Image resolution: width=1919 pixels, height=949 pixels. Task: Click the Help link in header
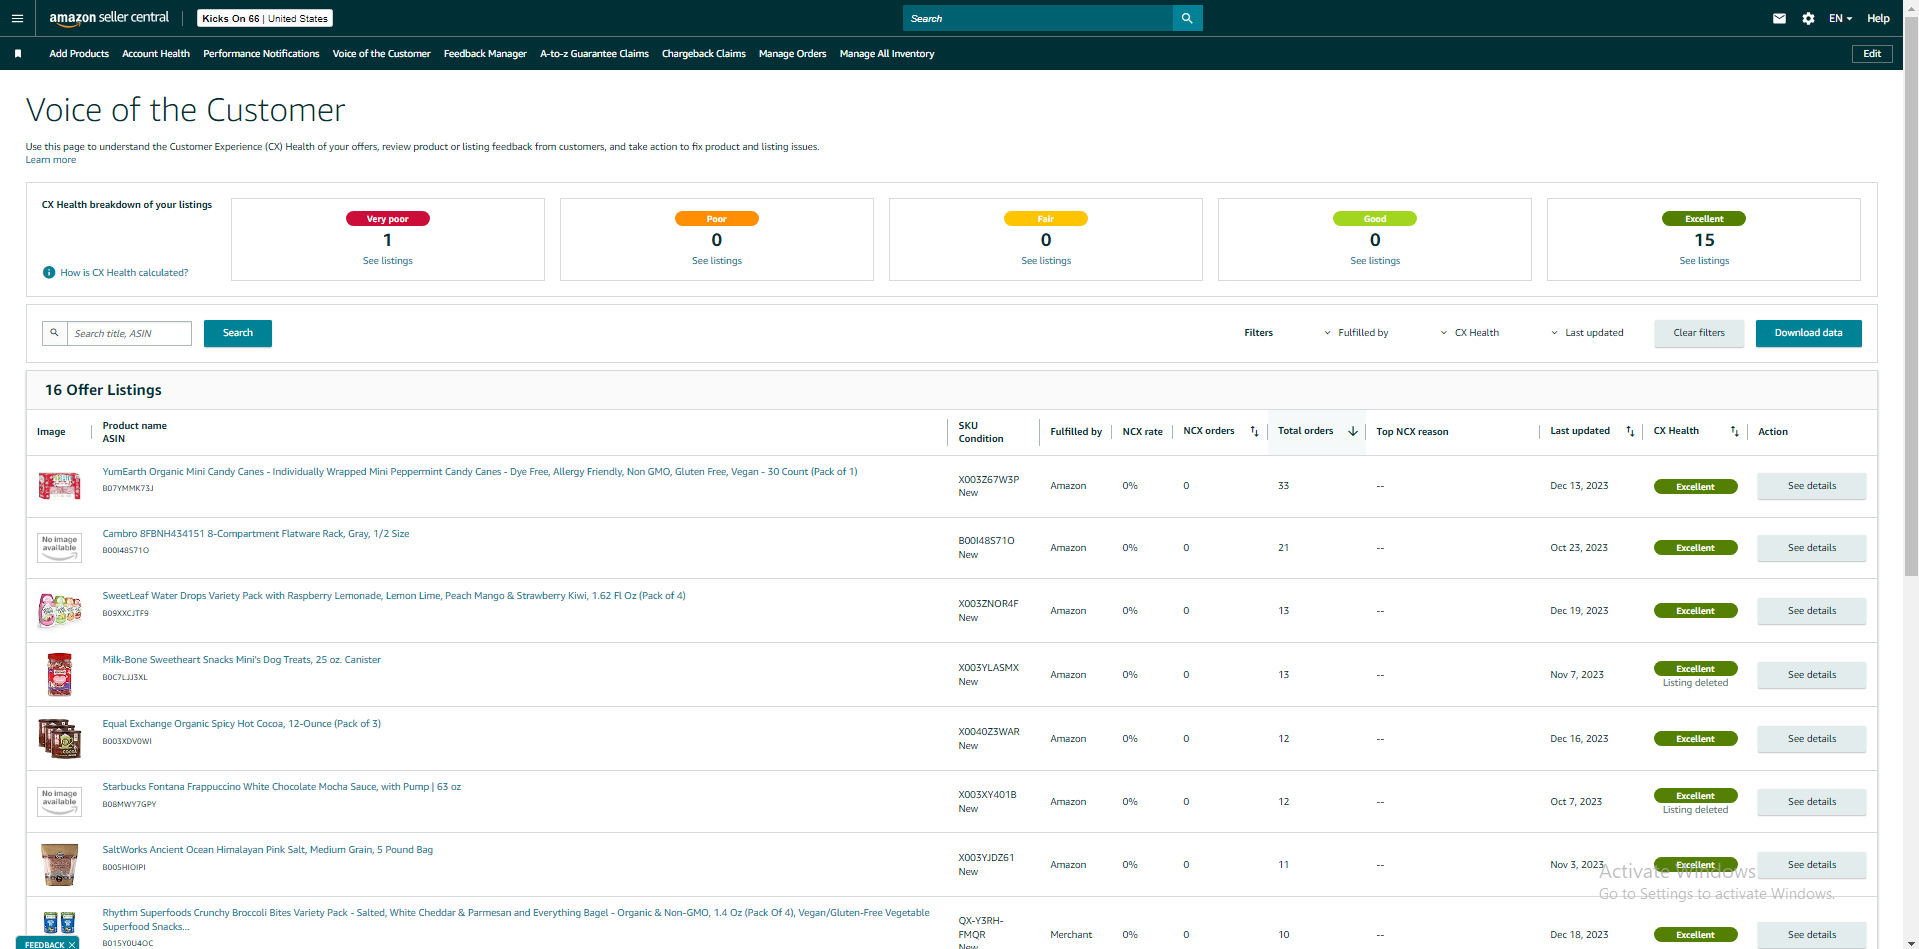[1878, 18]
